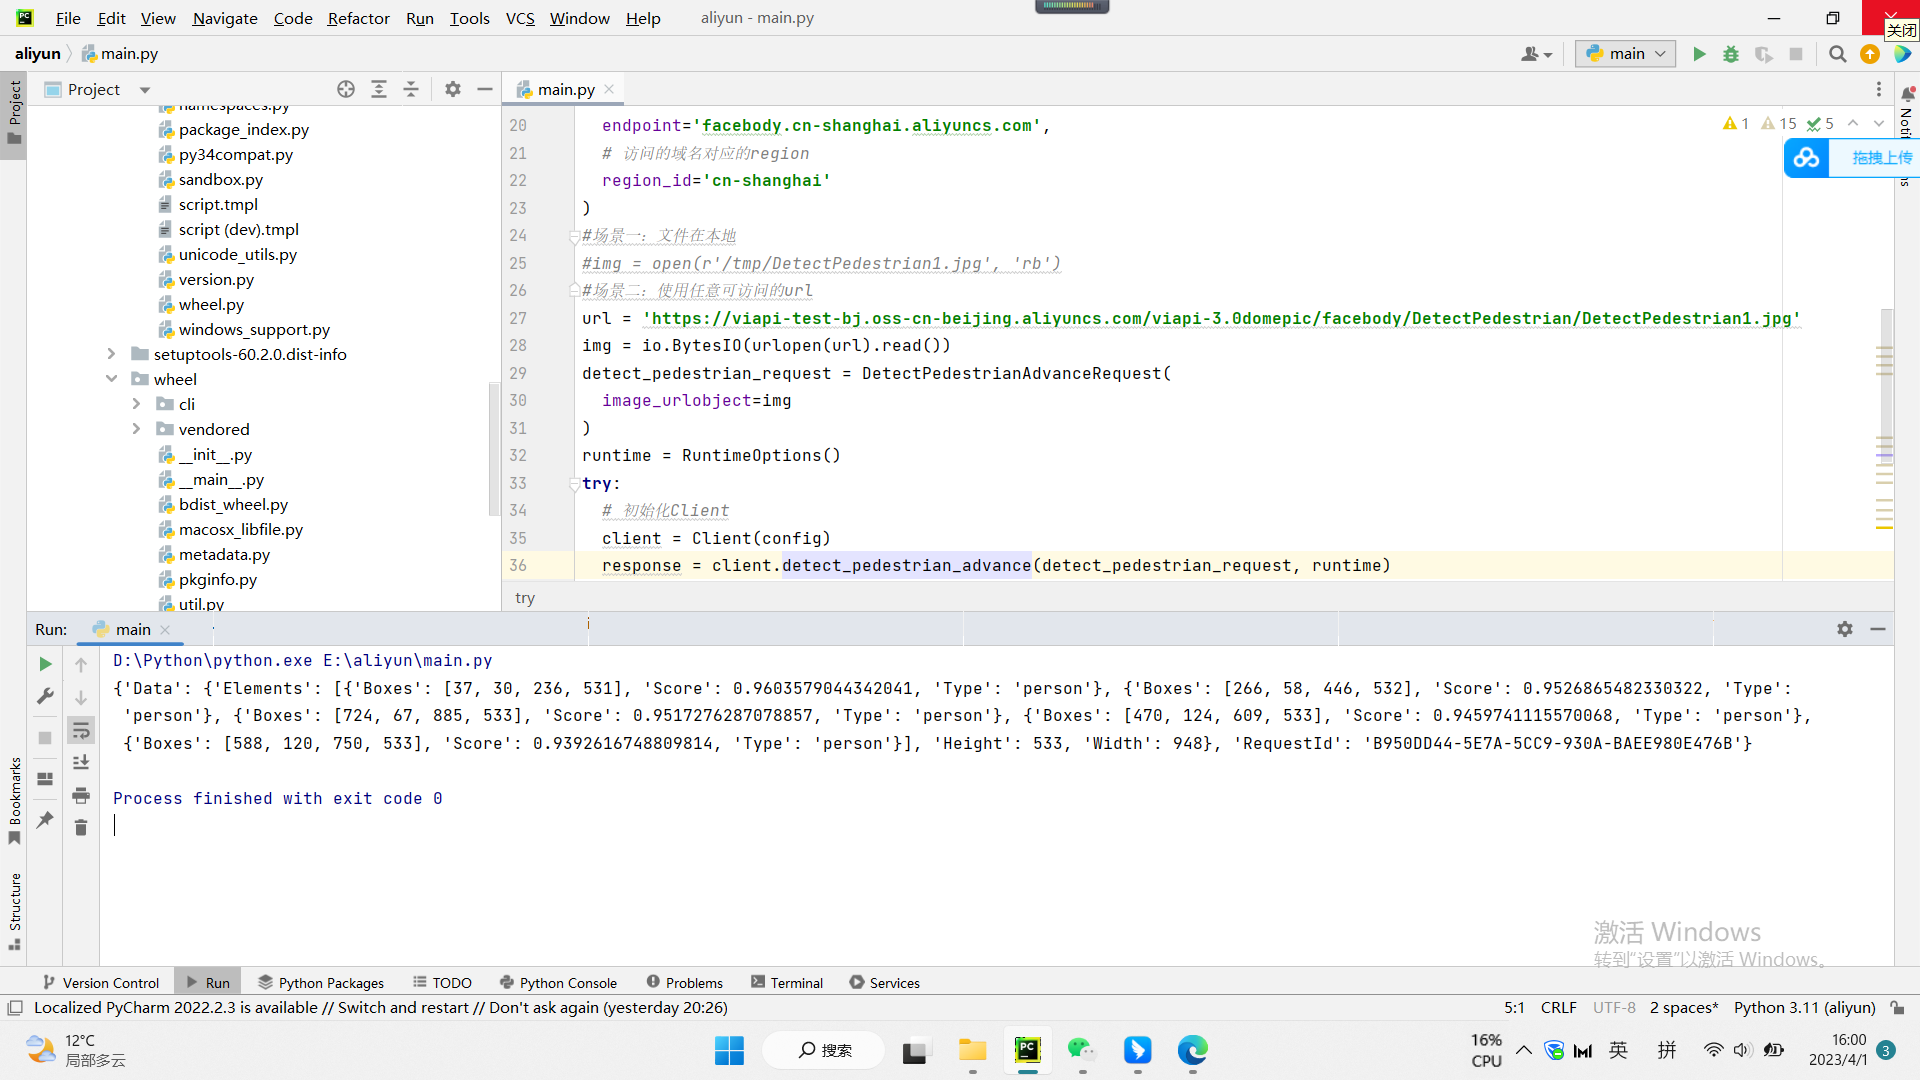Viewport: 1920px width, 1080px height.
Task: Stop the process in Run panel
Action: [45, 738]
